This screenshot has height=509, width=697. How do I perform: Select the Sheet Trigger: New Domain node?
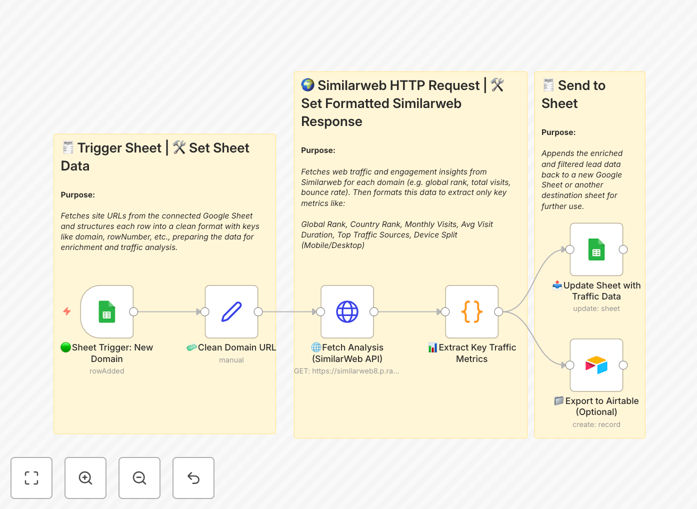(107, 312)
